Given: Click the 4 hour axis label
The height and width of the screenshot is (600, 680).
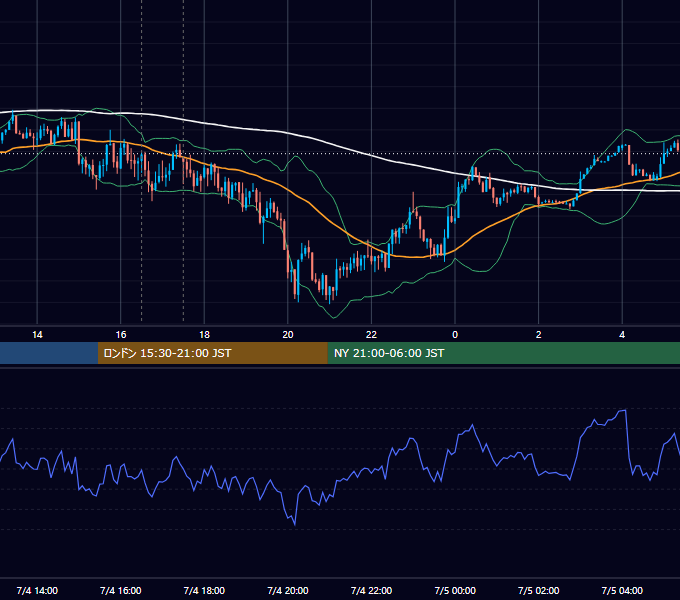Looking at the screenshot, I should pyautogui.click(x=622, y=335).
